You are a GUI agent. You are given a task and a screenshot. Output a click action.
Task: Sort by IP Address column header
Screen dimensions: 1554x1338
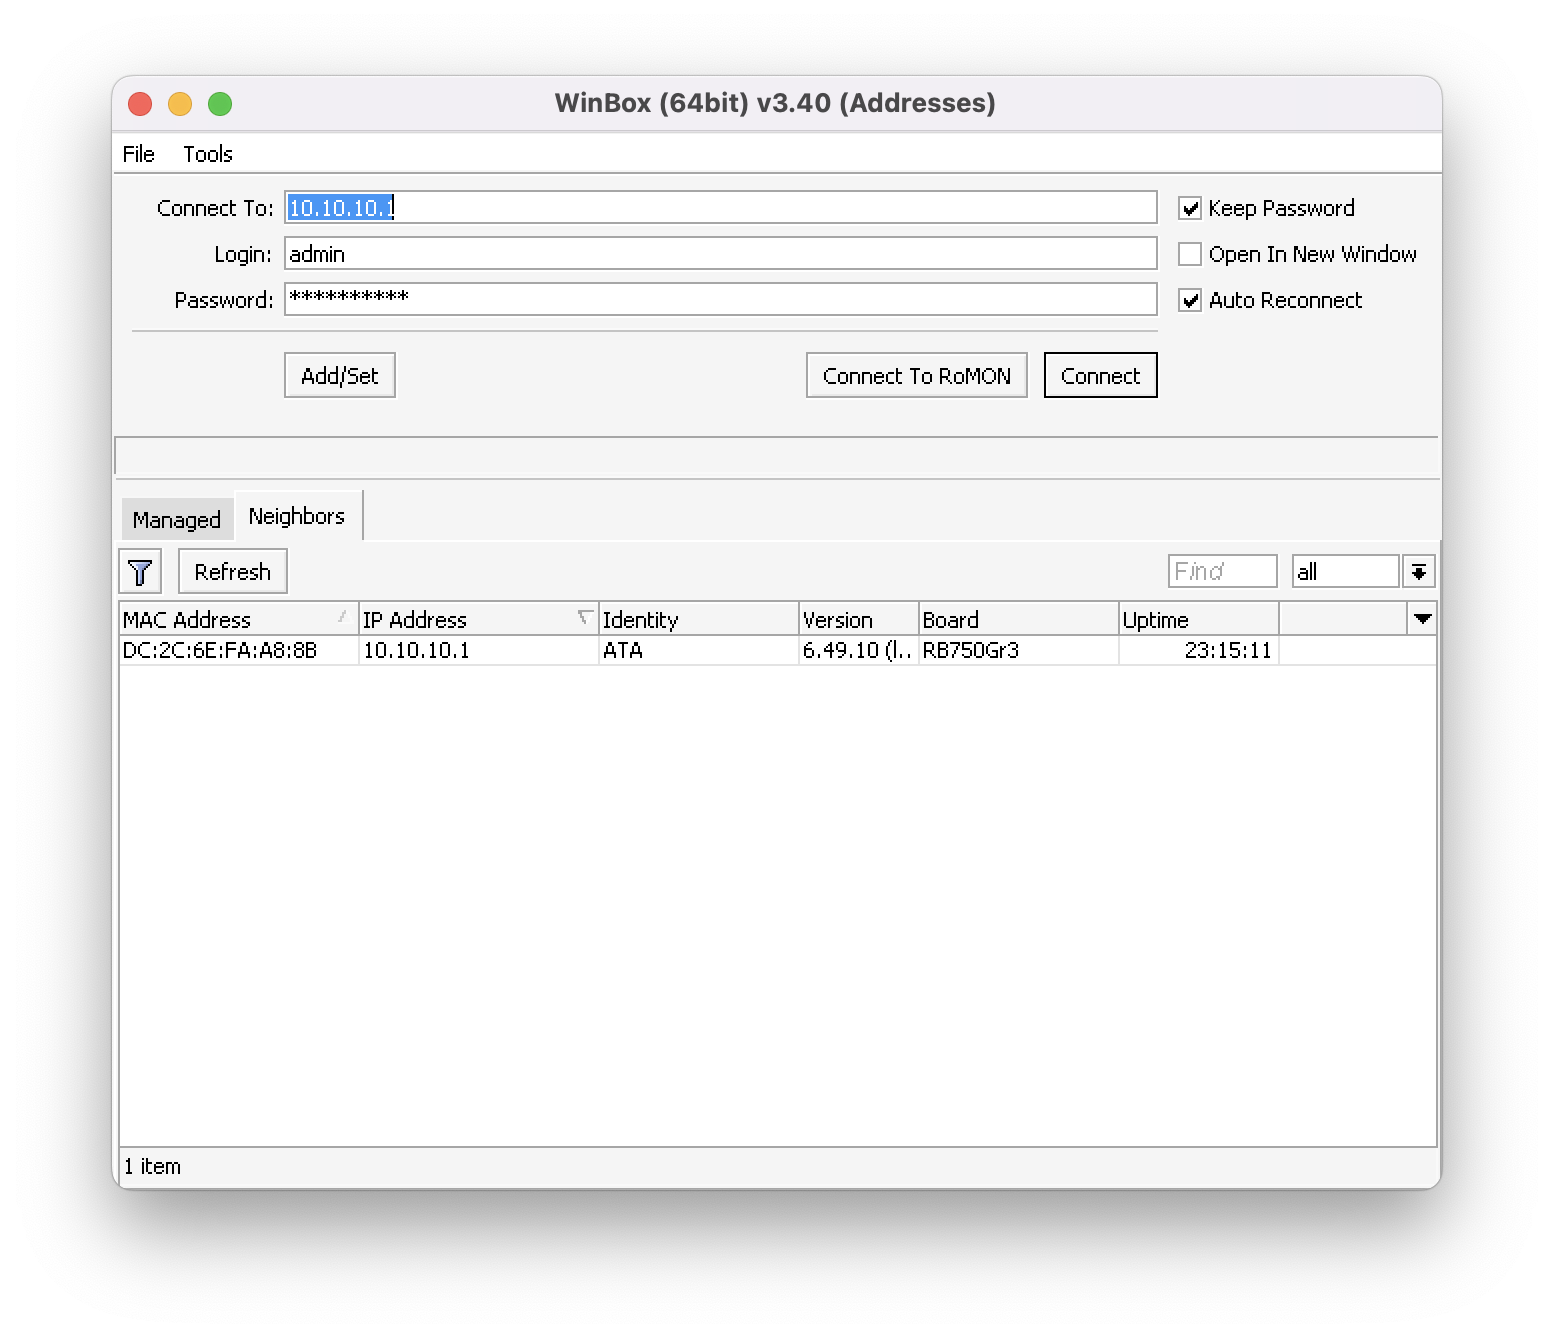pos(478,619)
